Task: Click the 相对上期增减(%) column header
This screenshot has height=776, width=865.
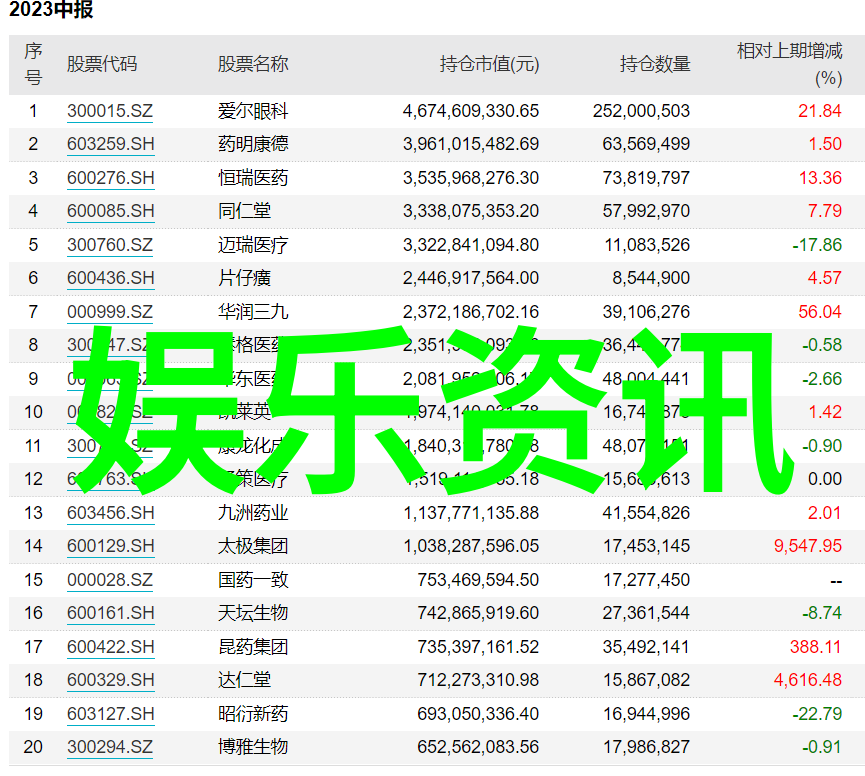Action: pos(790,65)
